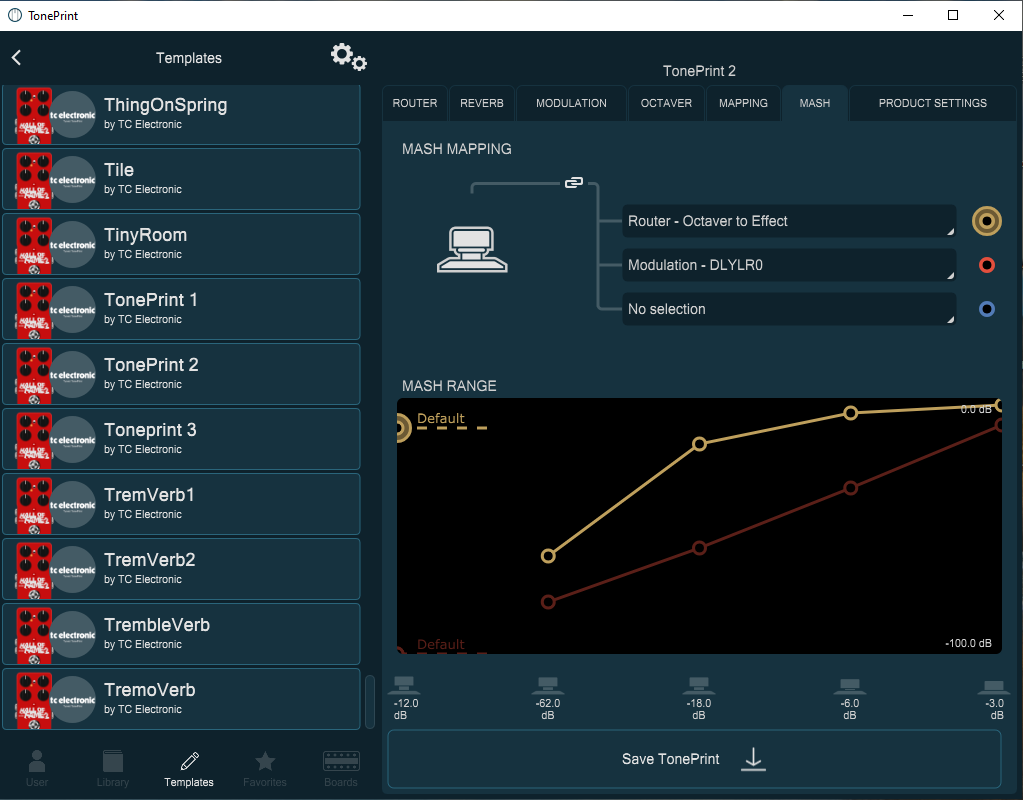Screen dimensions: 1023x800
Task: Click the yellow curve point above -18.0 dB
Action: coord(699,444)
